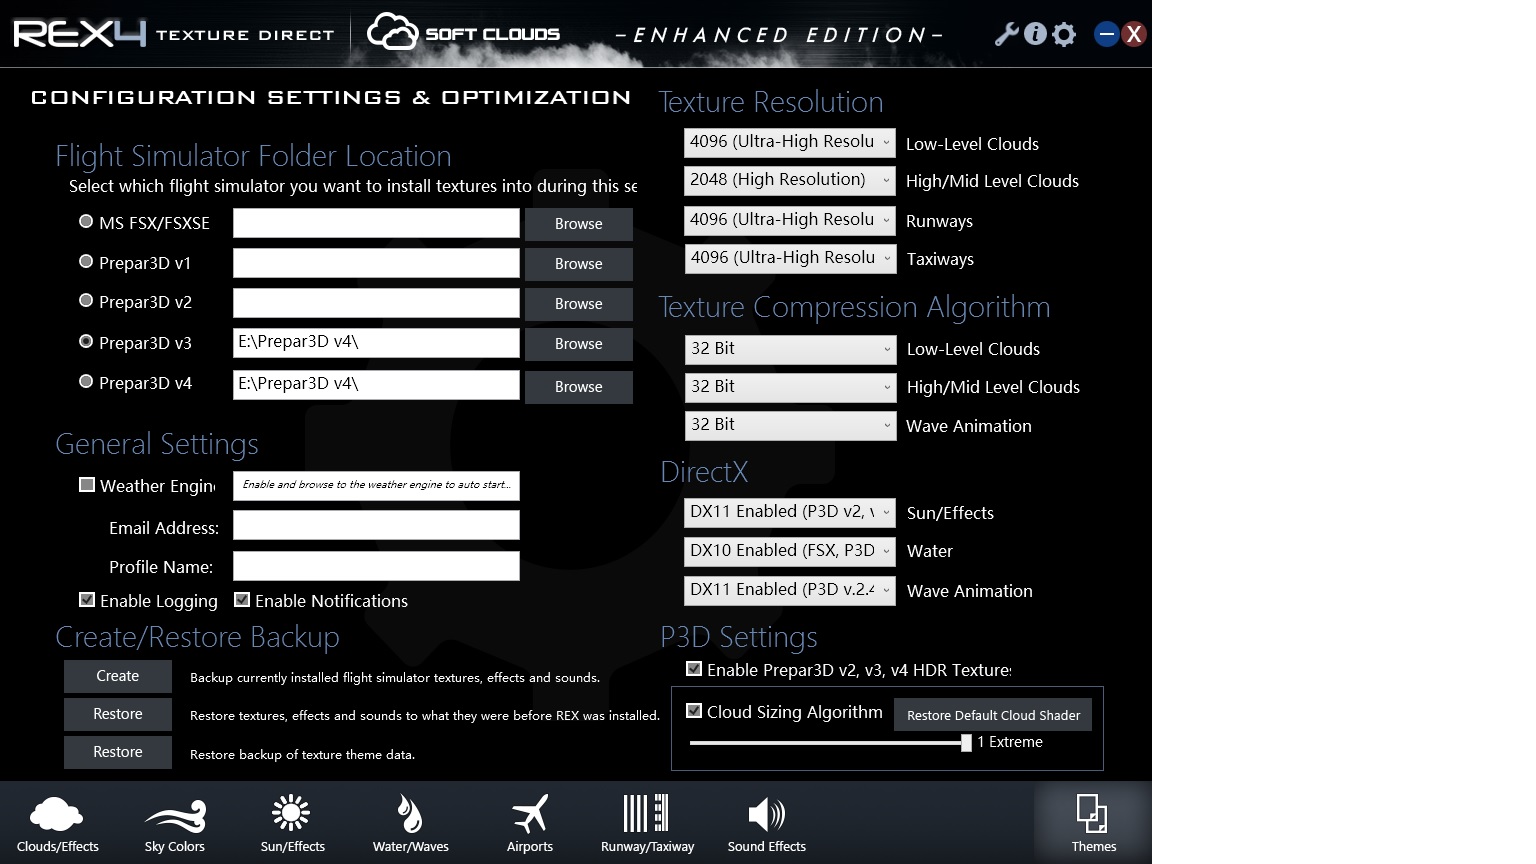The image size is (1536, 864).
Task: Open the Sky Colors section
Action: [175, 823]
